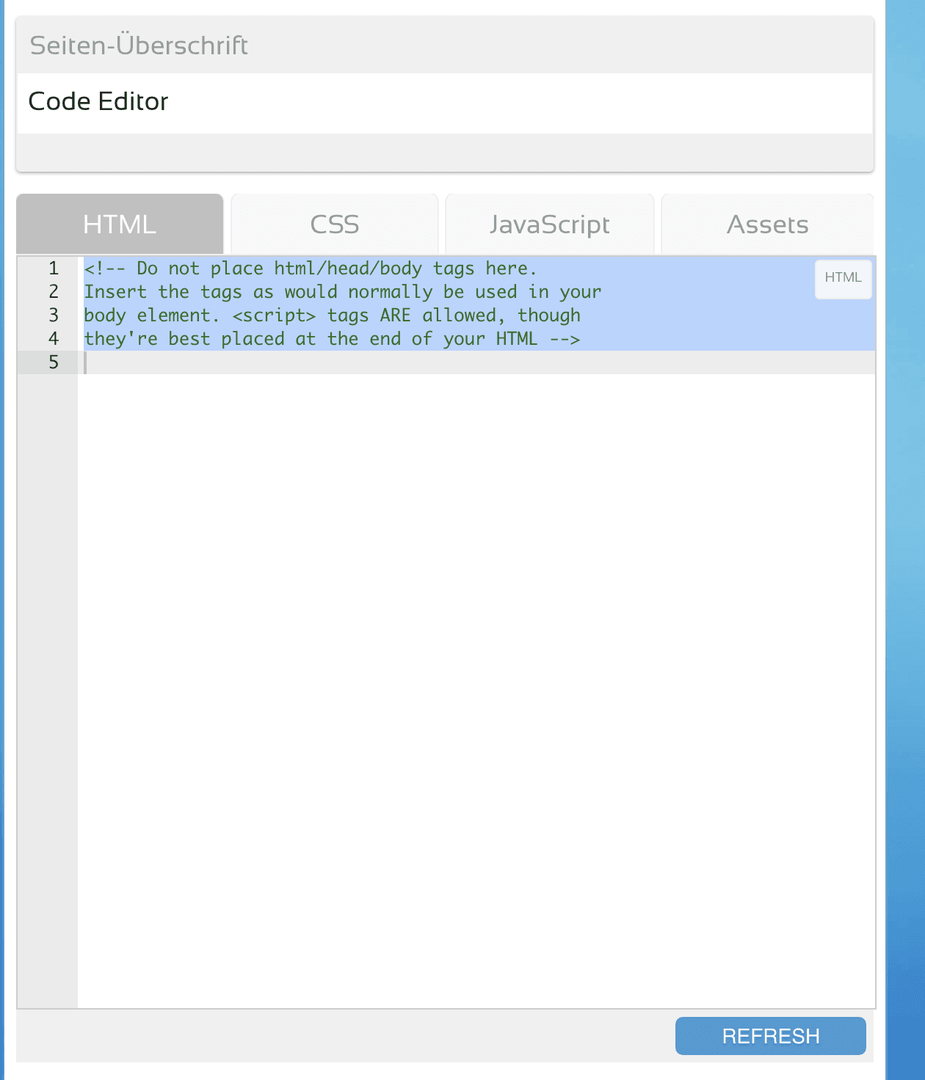925x1080 pixels.
Task: Click the HTML language badge in editor
Action: tap(843, 278)
